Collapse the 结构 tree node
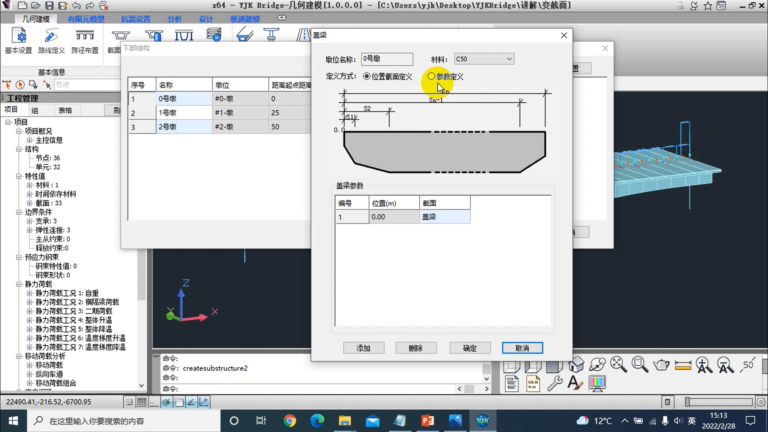Viewport: 768px width, 432px height. (19, 149)
